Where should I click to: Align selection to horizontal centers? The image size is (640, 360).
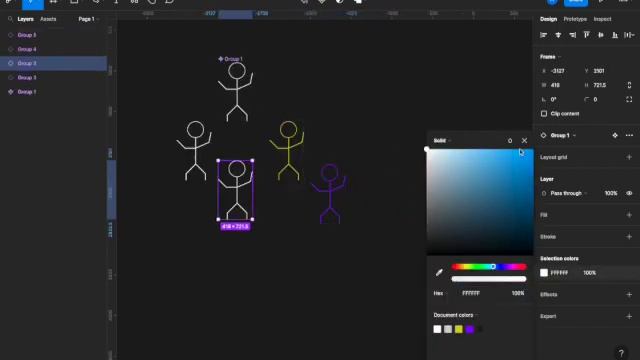pos(558,35)
